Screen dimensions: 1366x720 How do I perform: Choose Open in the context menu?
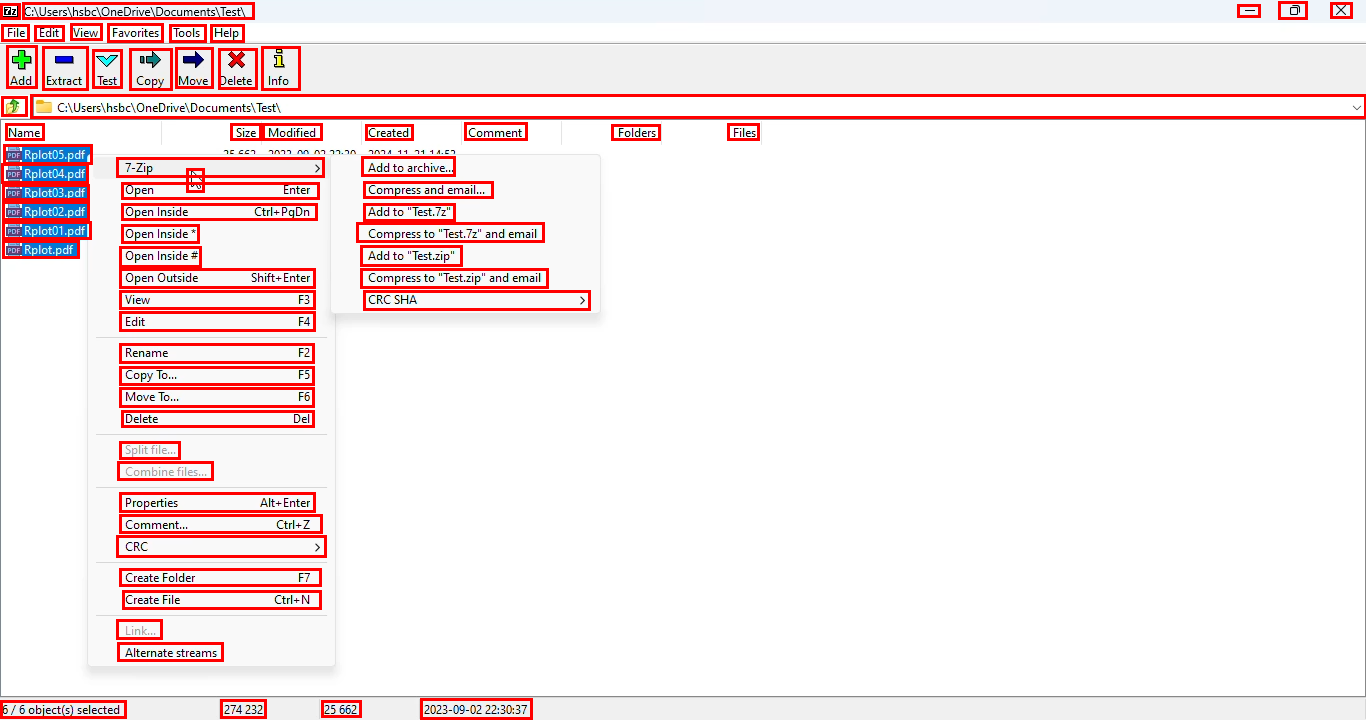tap(220, 190)
